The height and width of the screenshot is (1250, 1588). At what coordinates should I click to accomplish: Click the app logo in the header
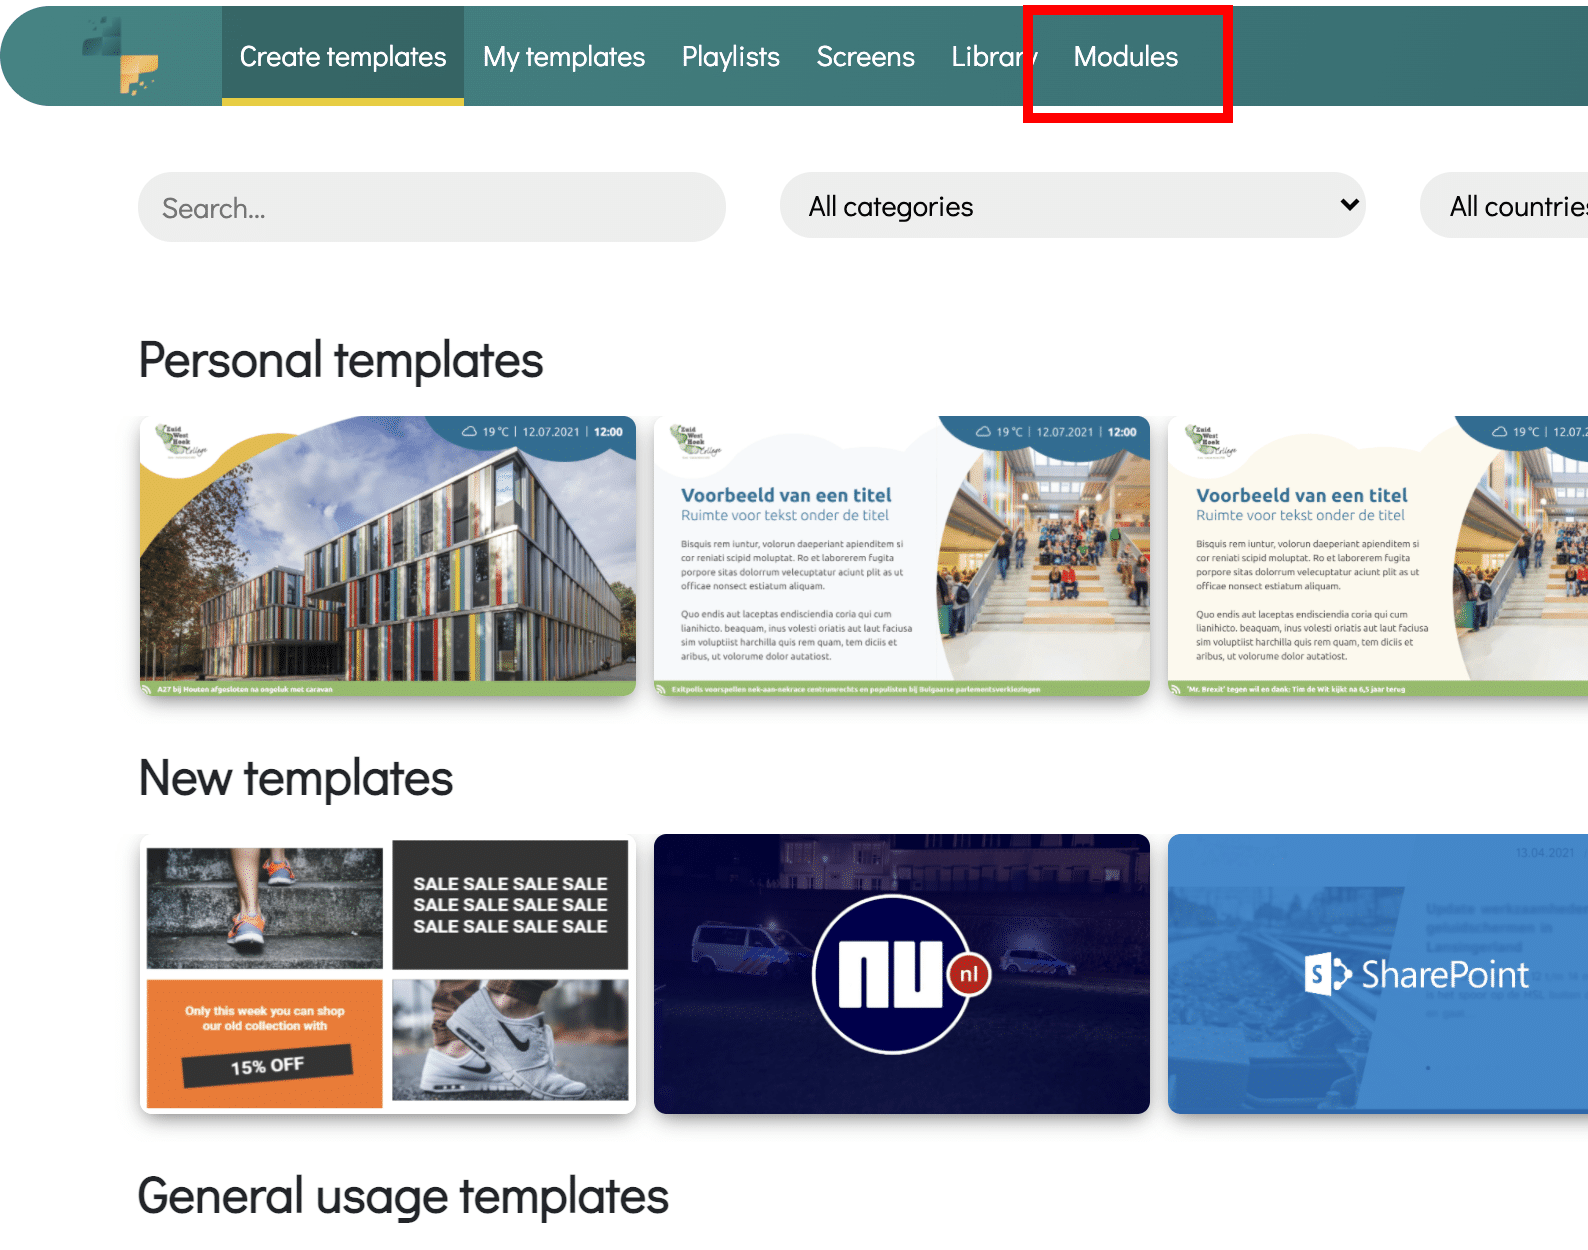[x=121, y=57]
